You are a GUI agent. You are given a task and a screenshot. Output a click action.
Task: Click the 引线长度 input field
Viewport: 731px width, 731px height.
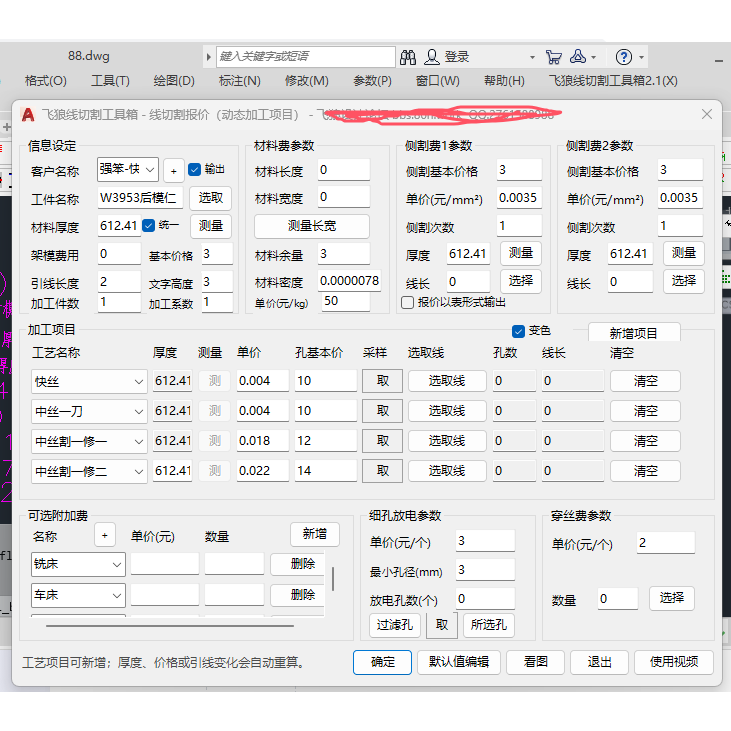pos(119,282)
